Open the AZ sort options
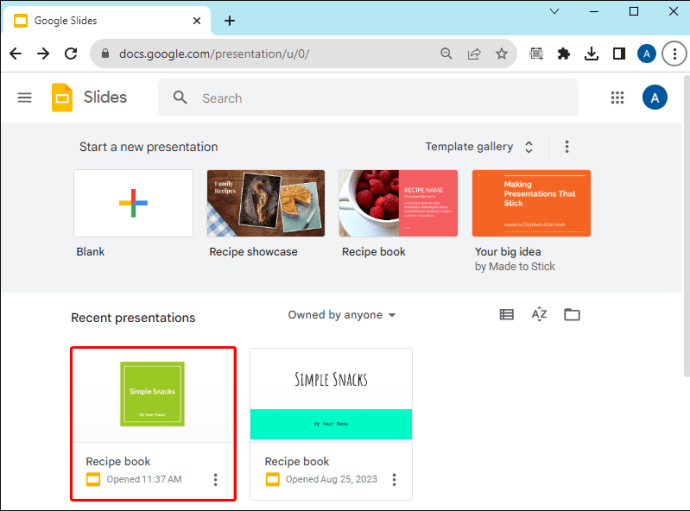 [539, 314]
